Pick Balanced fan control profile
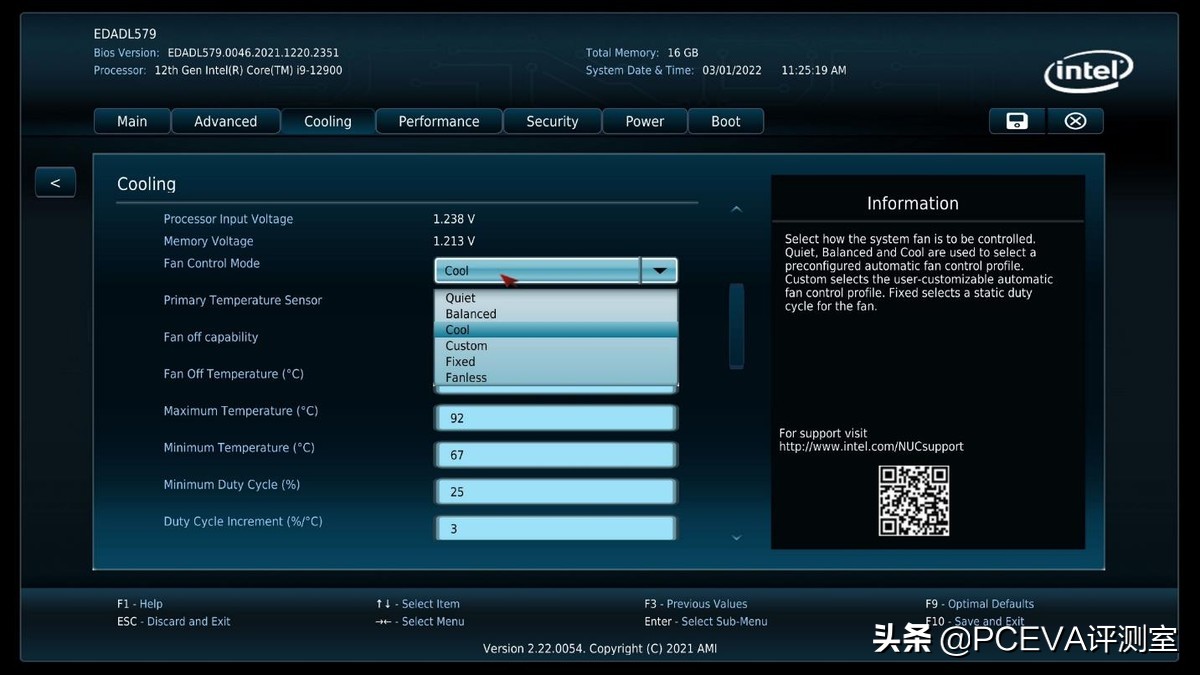 coord(471,314)
